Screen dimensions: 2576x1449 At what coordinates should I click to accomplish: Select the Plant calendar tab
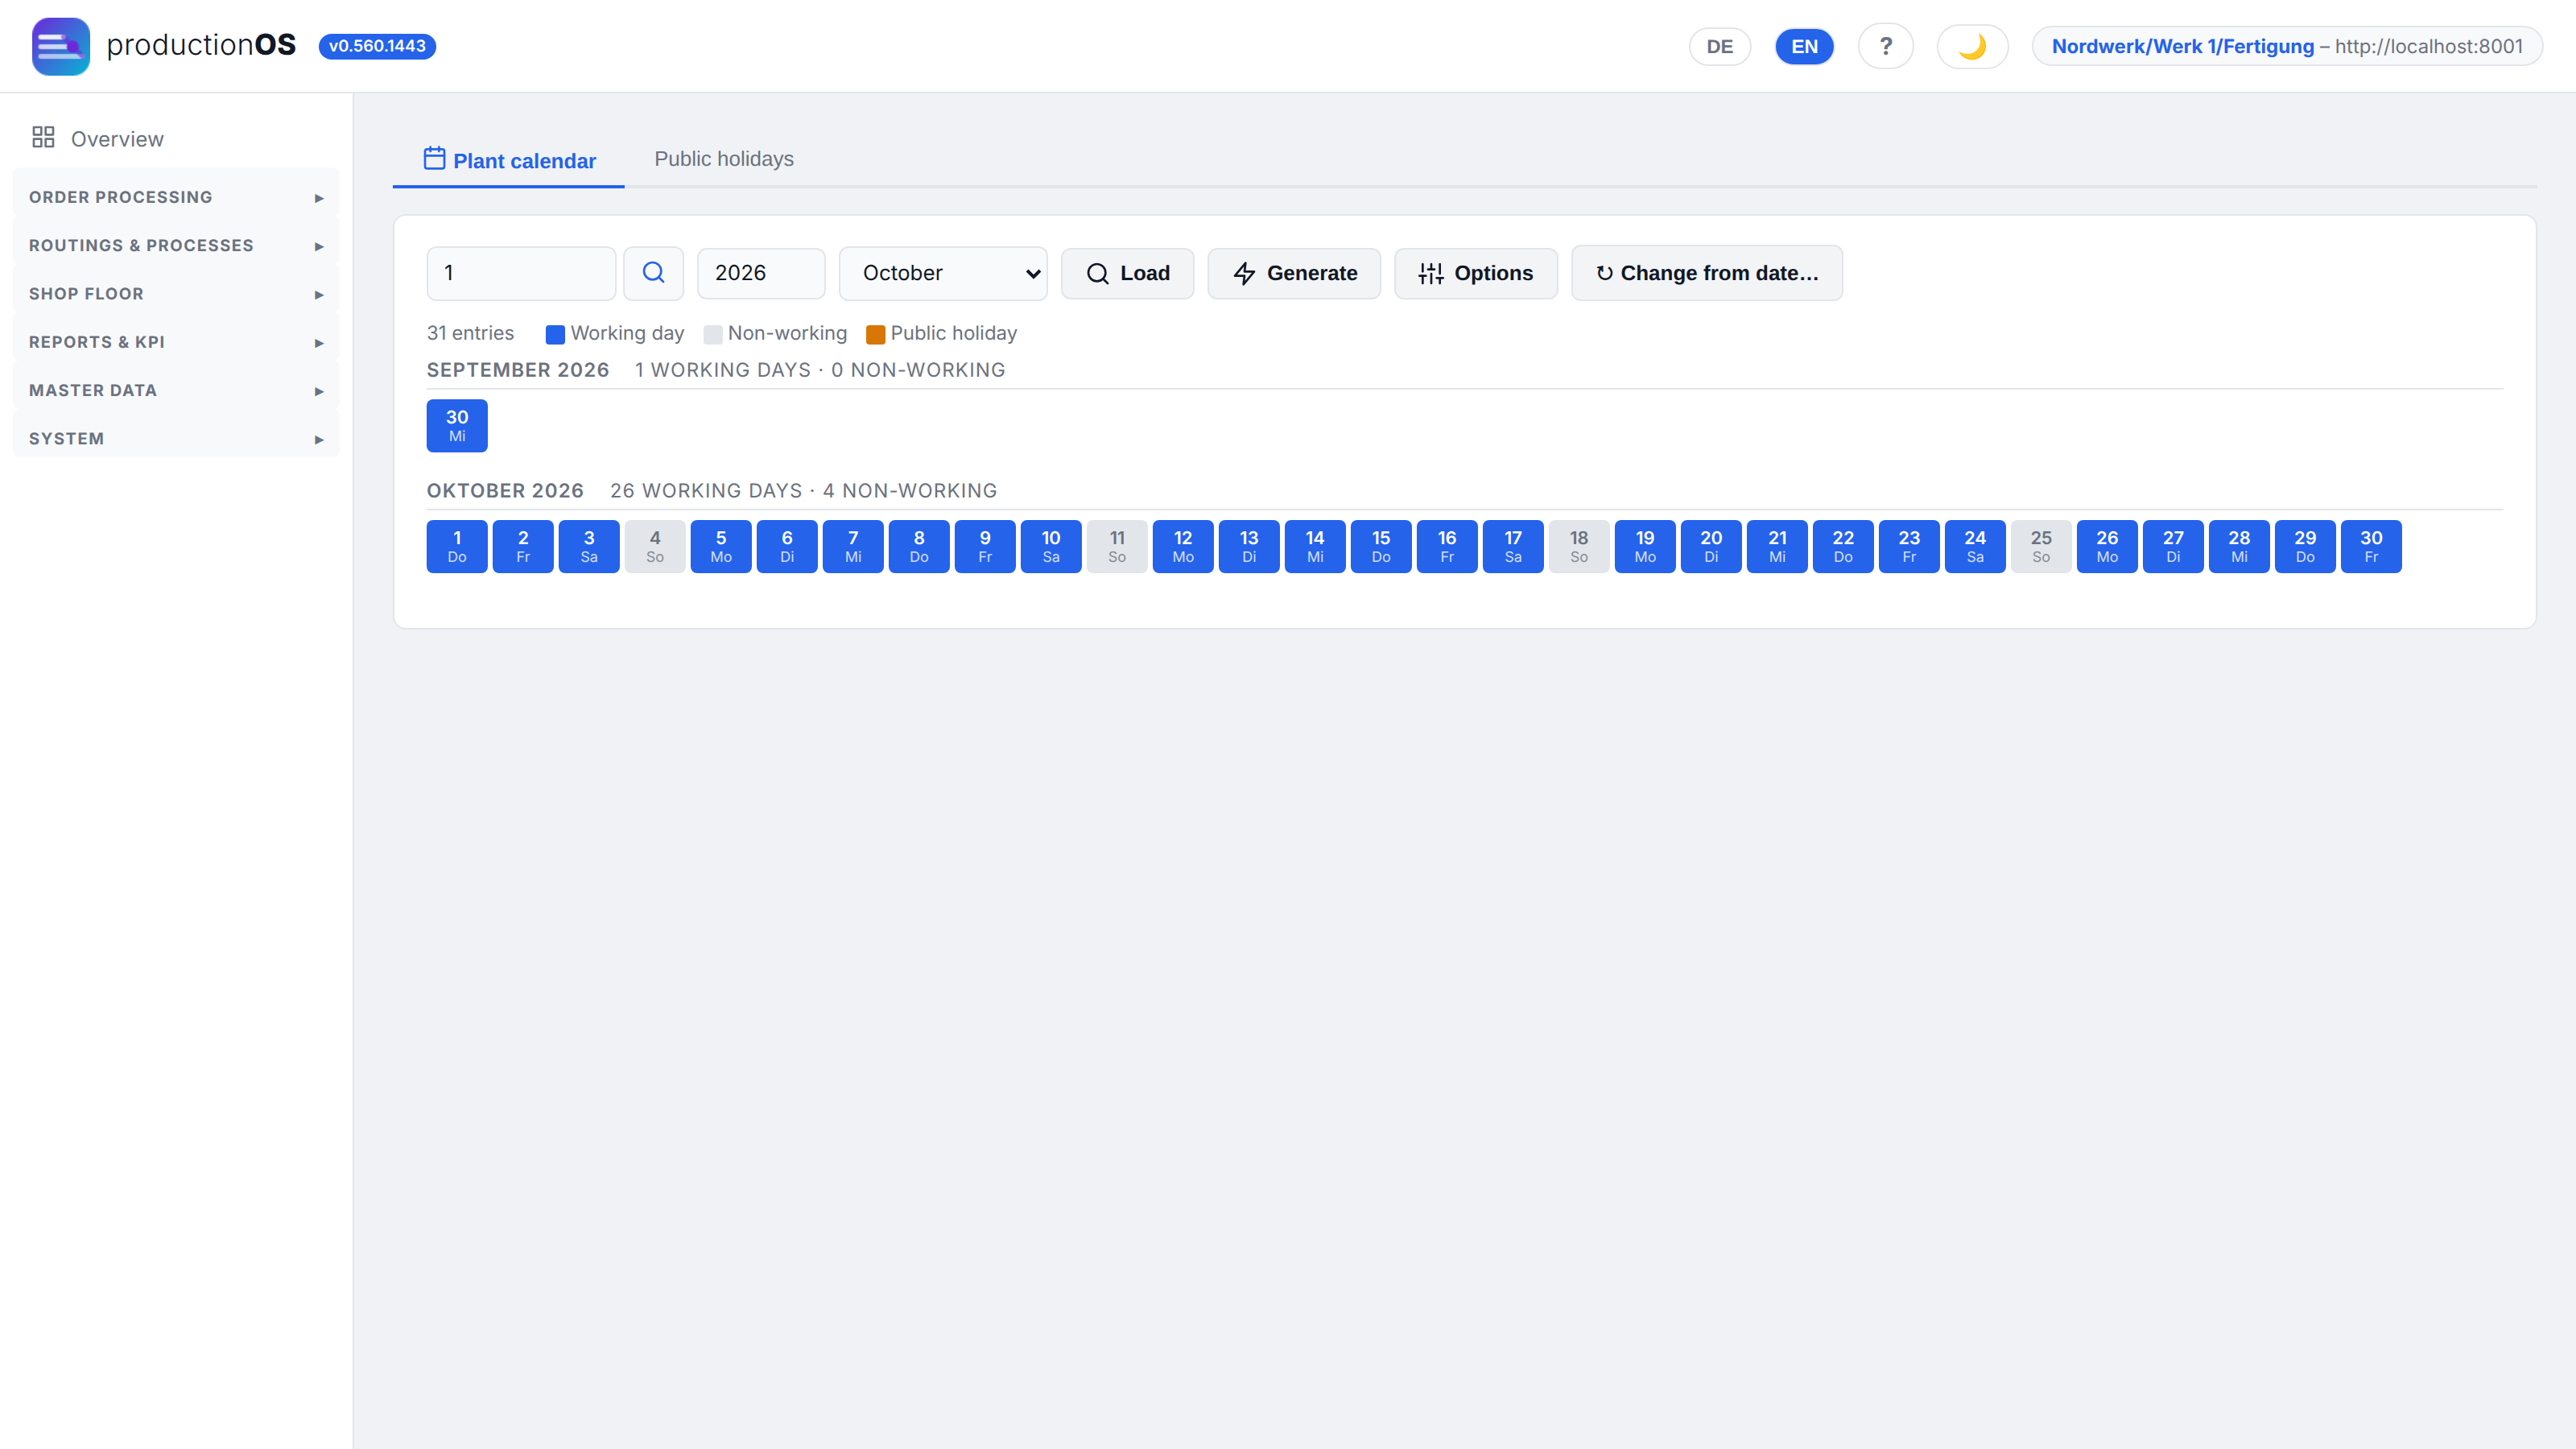click(509, 160)
